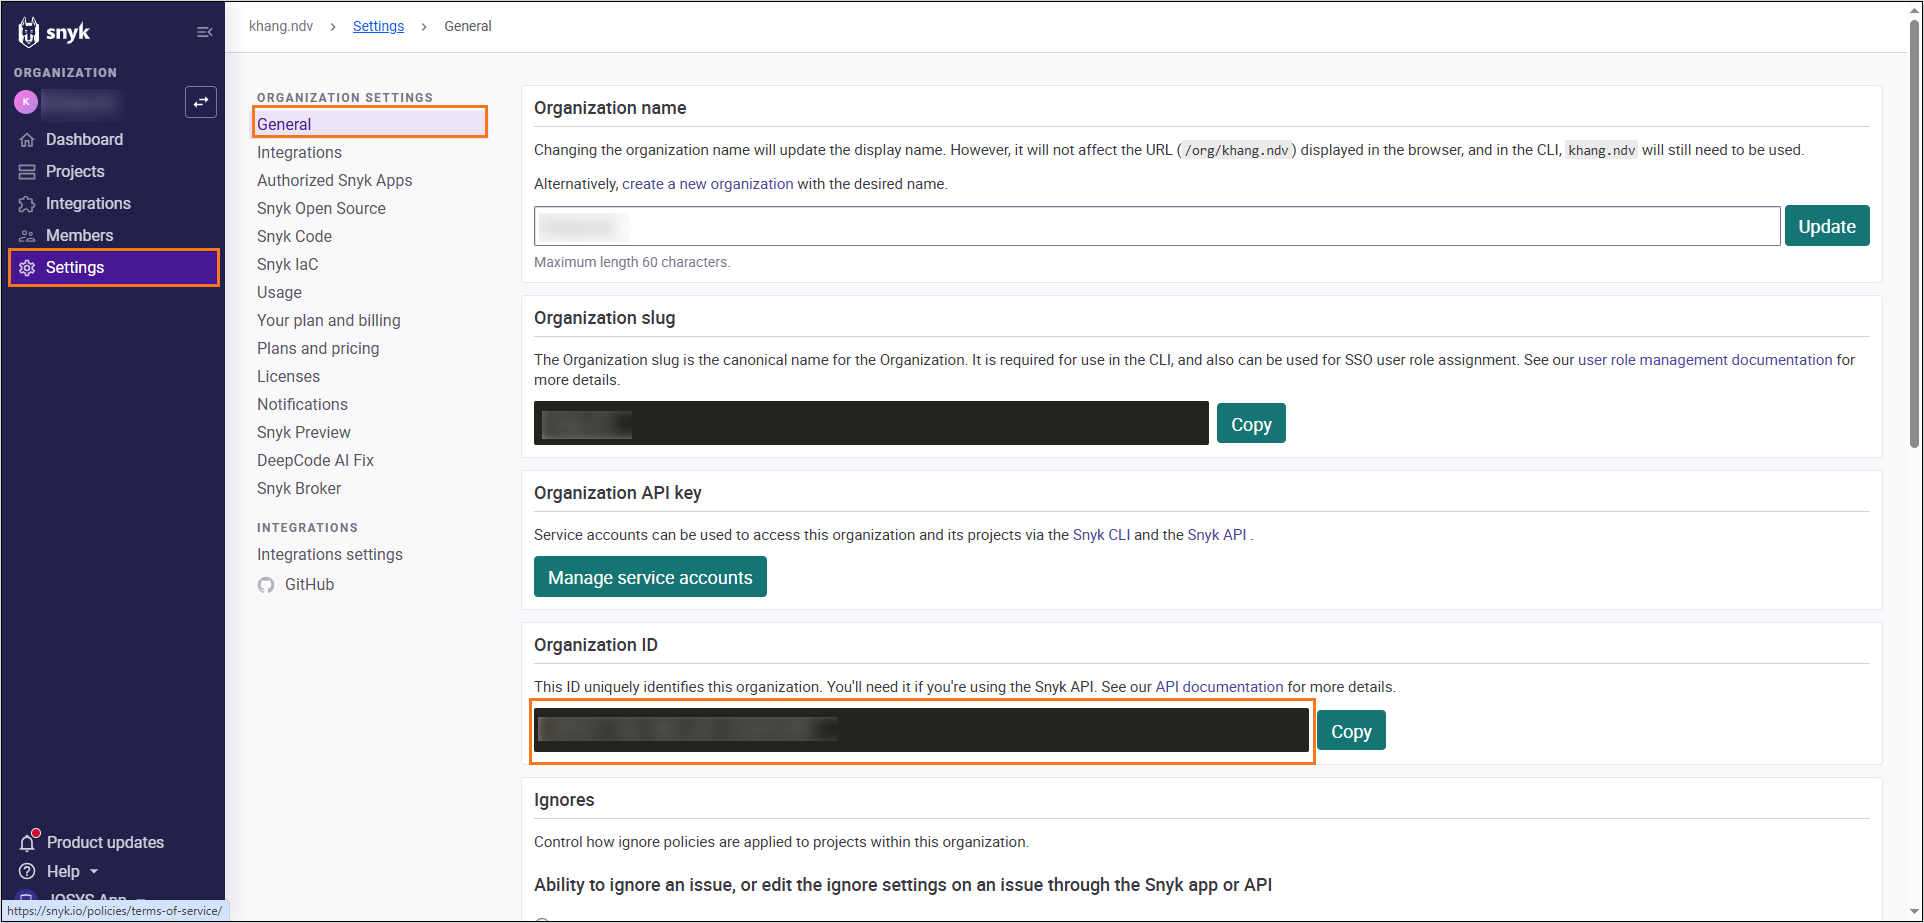Click the Organization ID field
The width and height of the screenshot is (1924, 923).
pyautogui.click(x=921, y=730)
